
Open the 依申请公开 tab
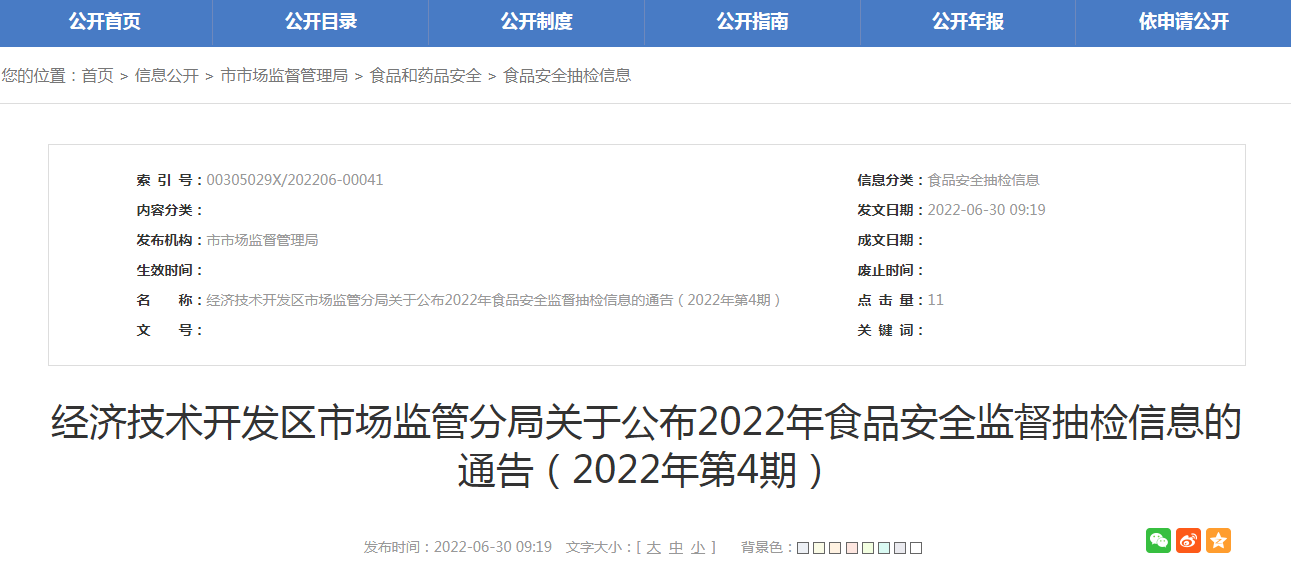[1184, 22]
